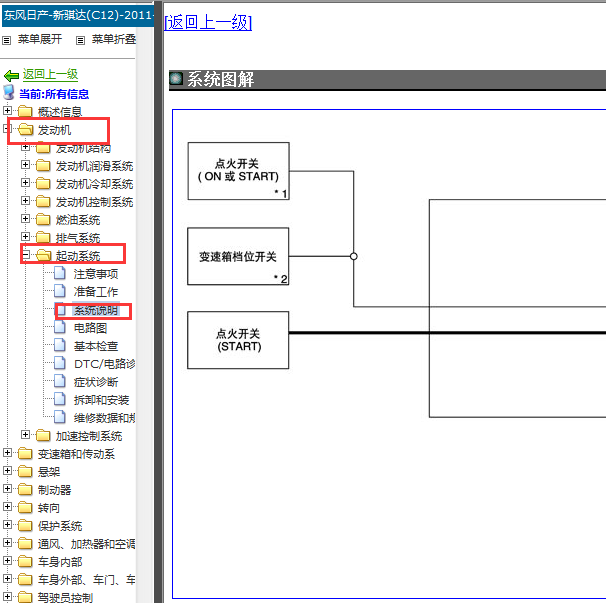This screenshot has height=603, width=606.
Task: Click 菜单折叠 to collapse all menus
Action: click(114, 39)
